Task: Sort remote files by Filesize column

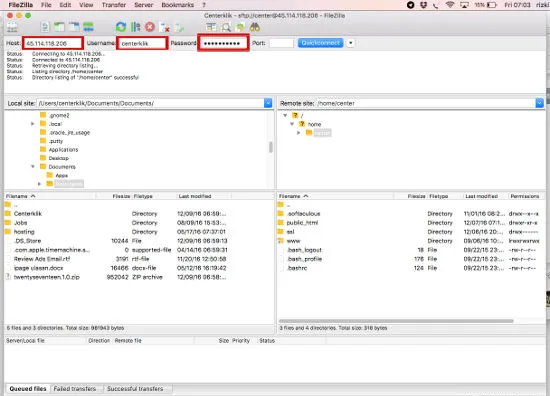Action: point(410,196)
